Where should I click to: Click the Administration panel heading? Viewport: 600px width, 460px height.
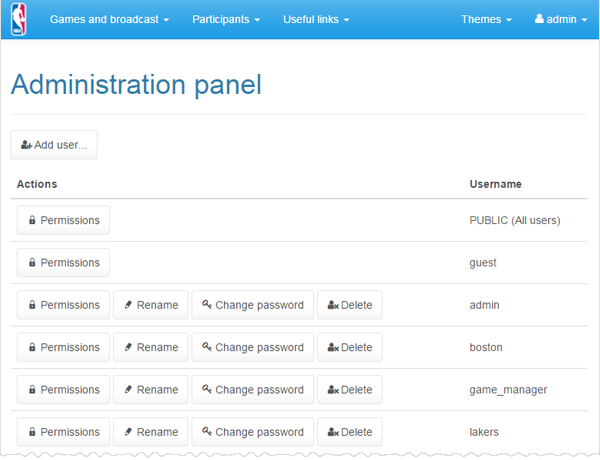point(136,85)
